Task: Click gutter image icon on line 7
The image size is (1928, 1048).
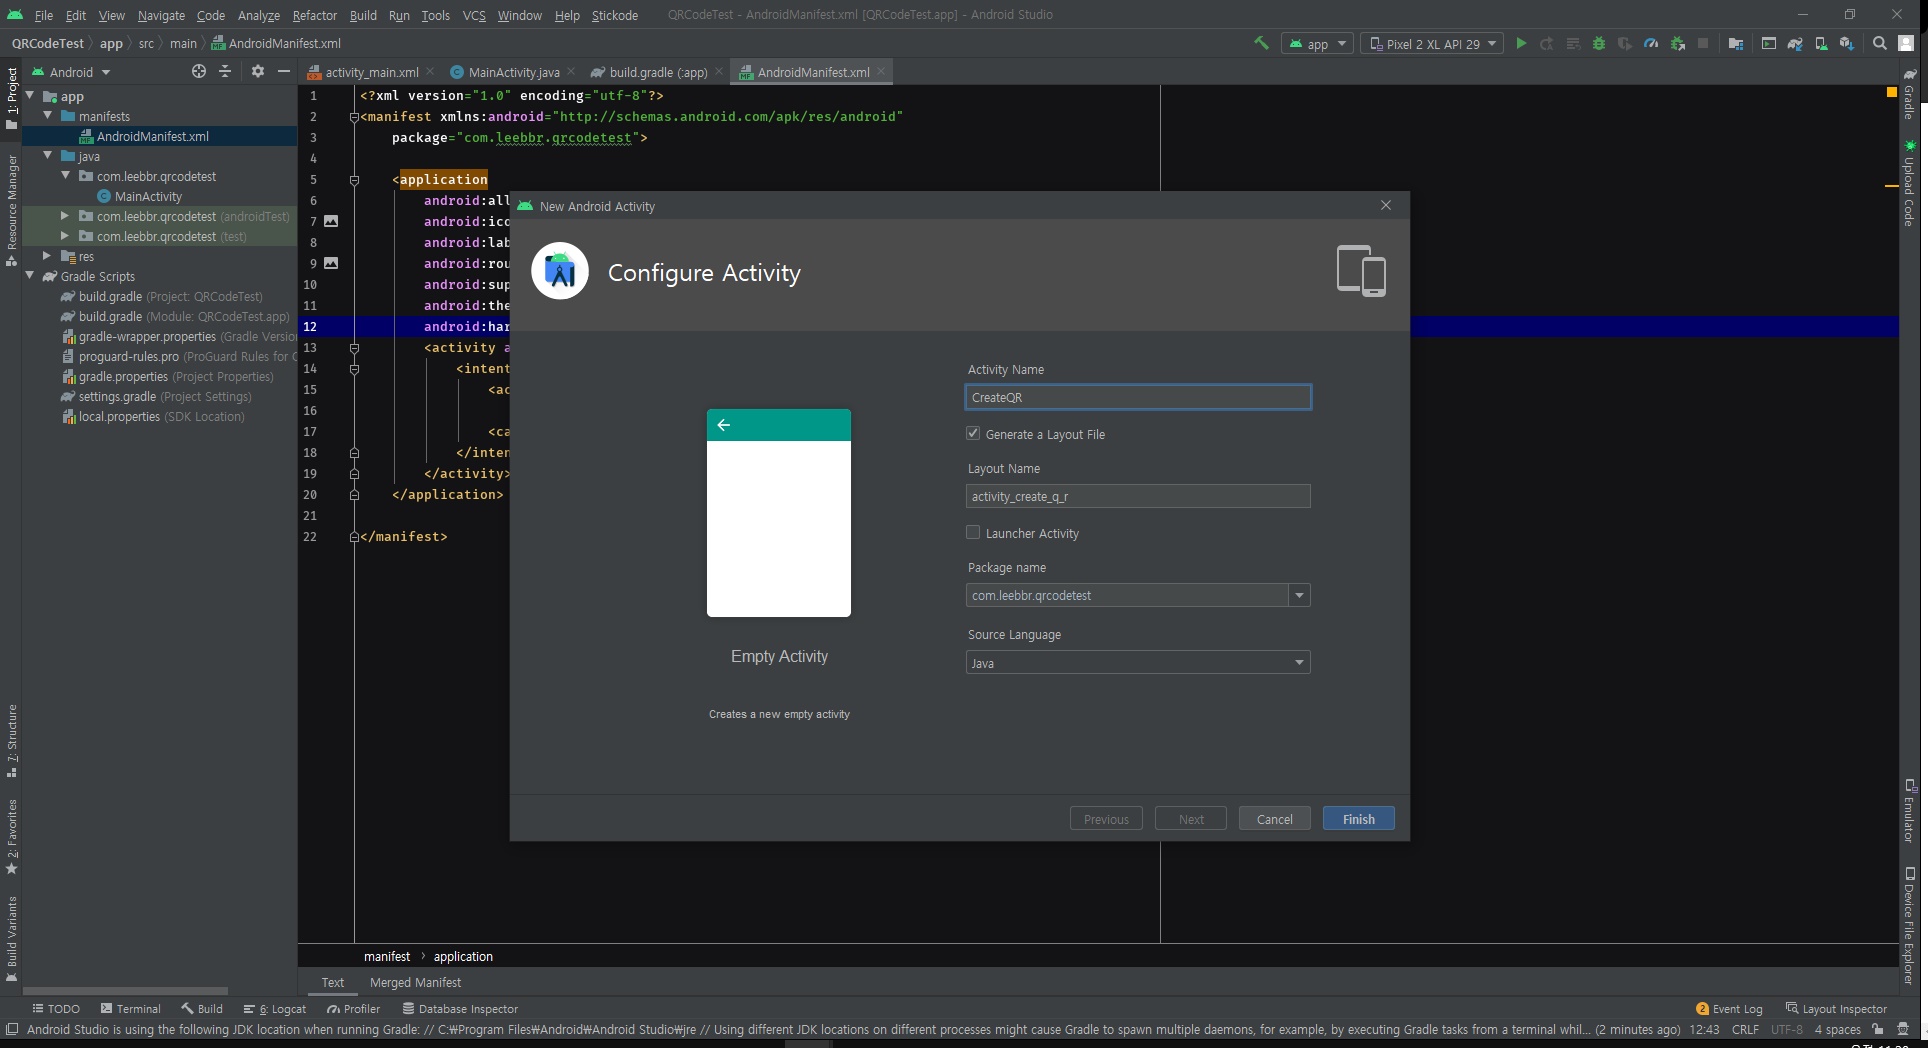Action: (x=331, y=221)
